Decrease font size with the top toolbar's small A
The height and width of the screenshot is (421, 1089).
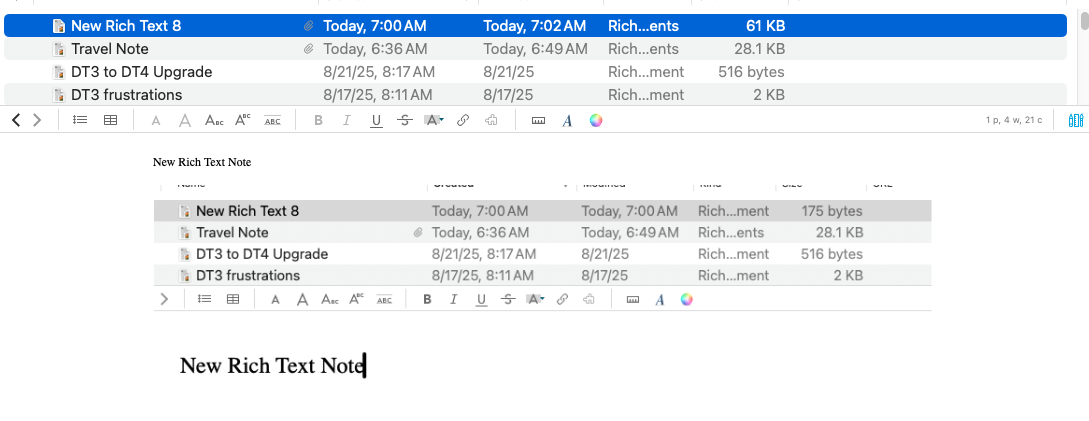[x=155, y=121]
